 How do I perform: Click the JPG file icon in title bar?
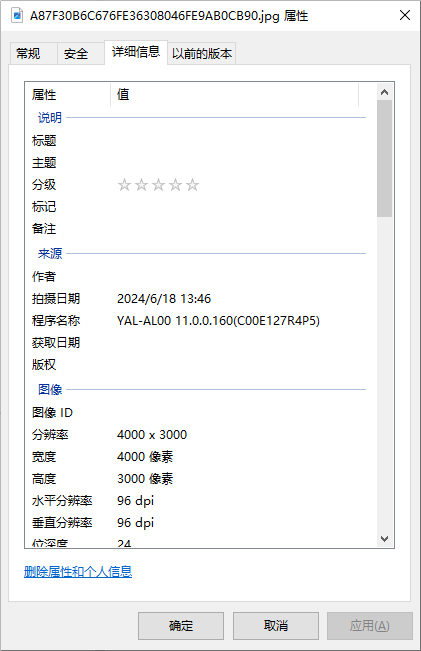pos(17,16)
